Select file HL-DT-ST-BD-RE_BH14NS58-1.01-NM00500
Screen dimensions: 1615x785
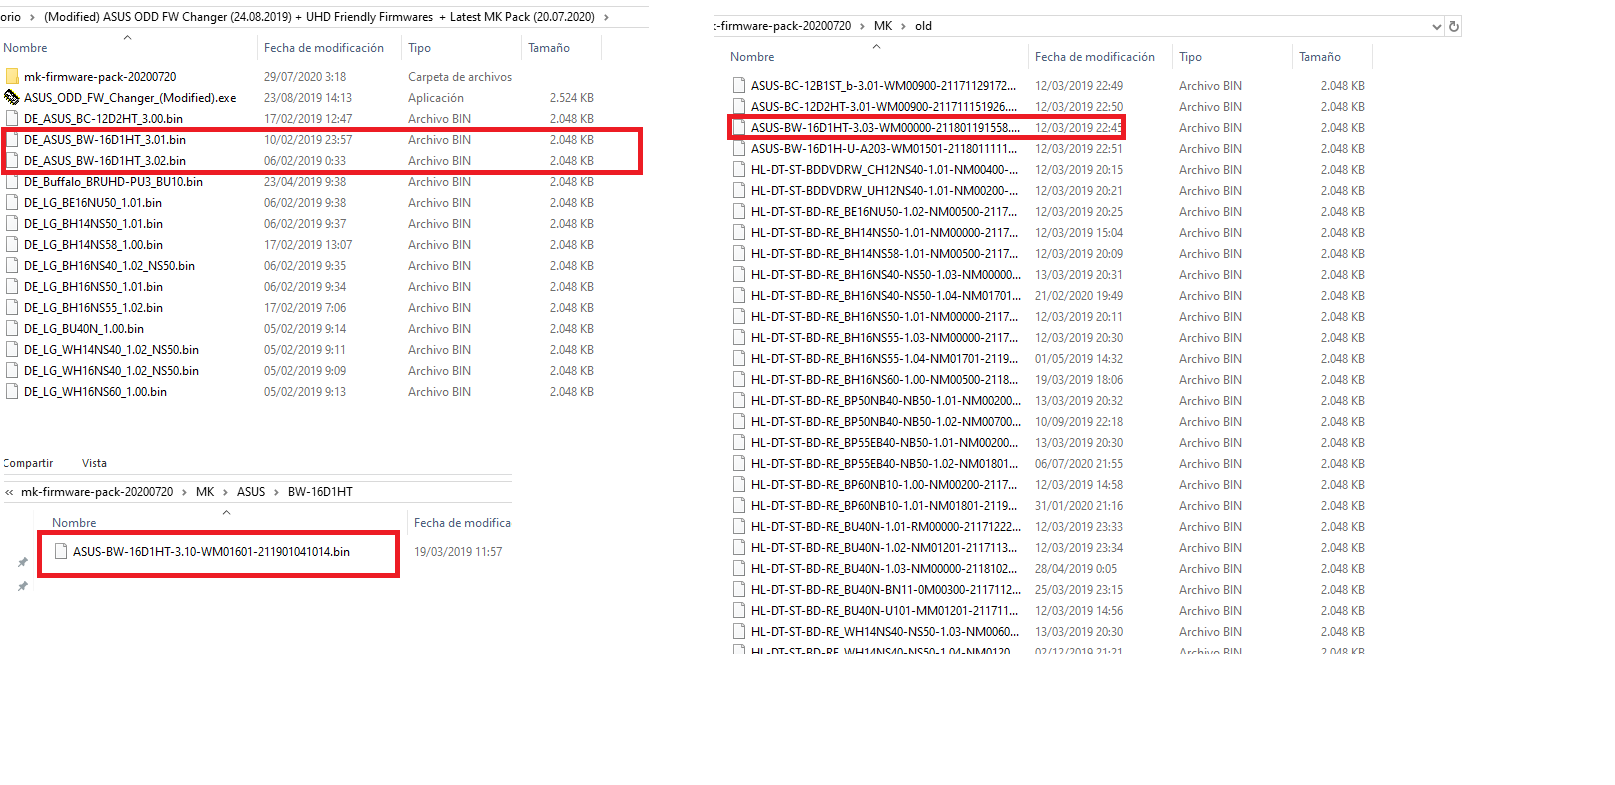[884, 253]
